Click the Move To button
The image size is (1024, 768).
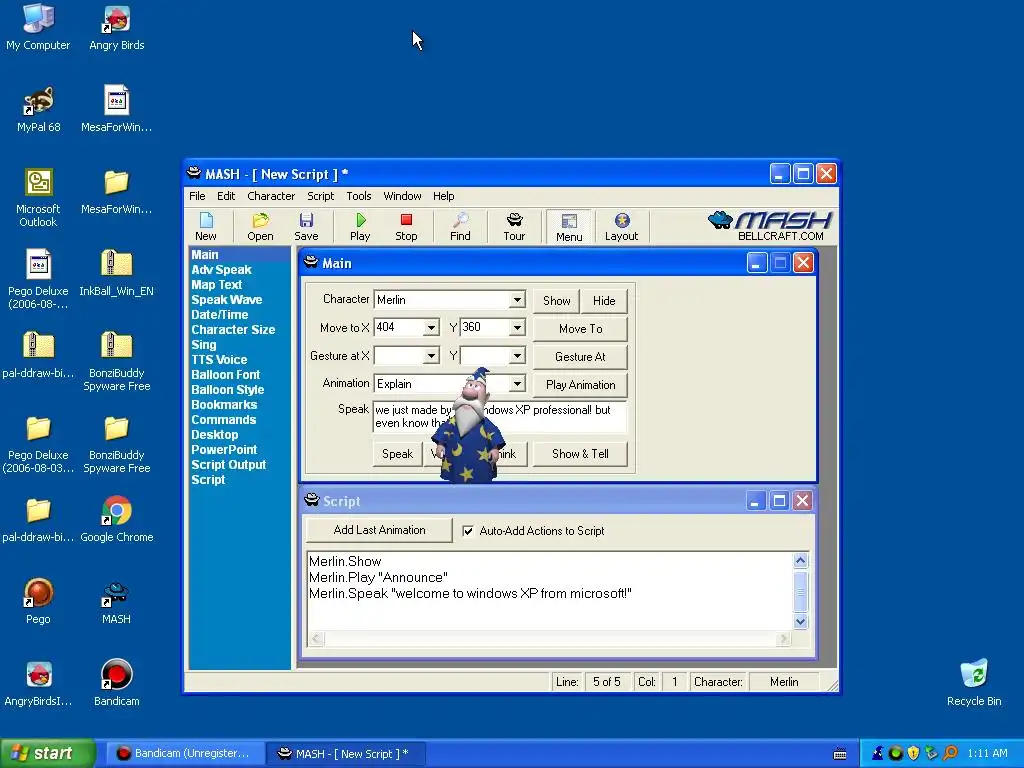(x=581, y=328)
